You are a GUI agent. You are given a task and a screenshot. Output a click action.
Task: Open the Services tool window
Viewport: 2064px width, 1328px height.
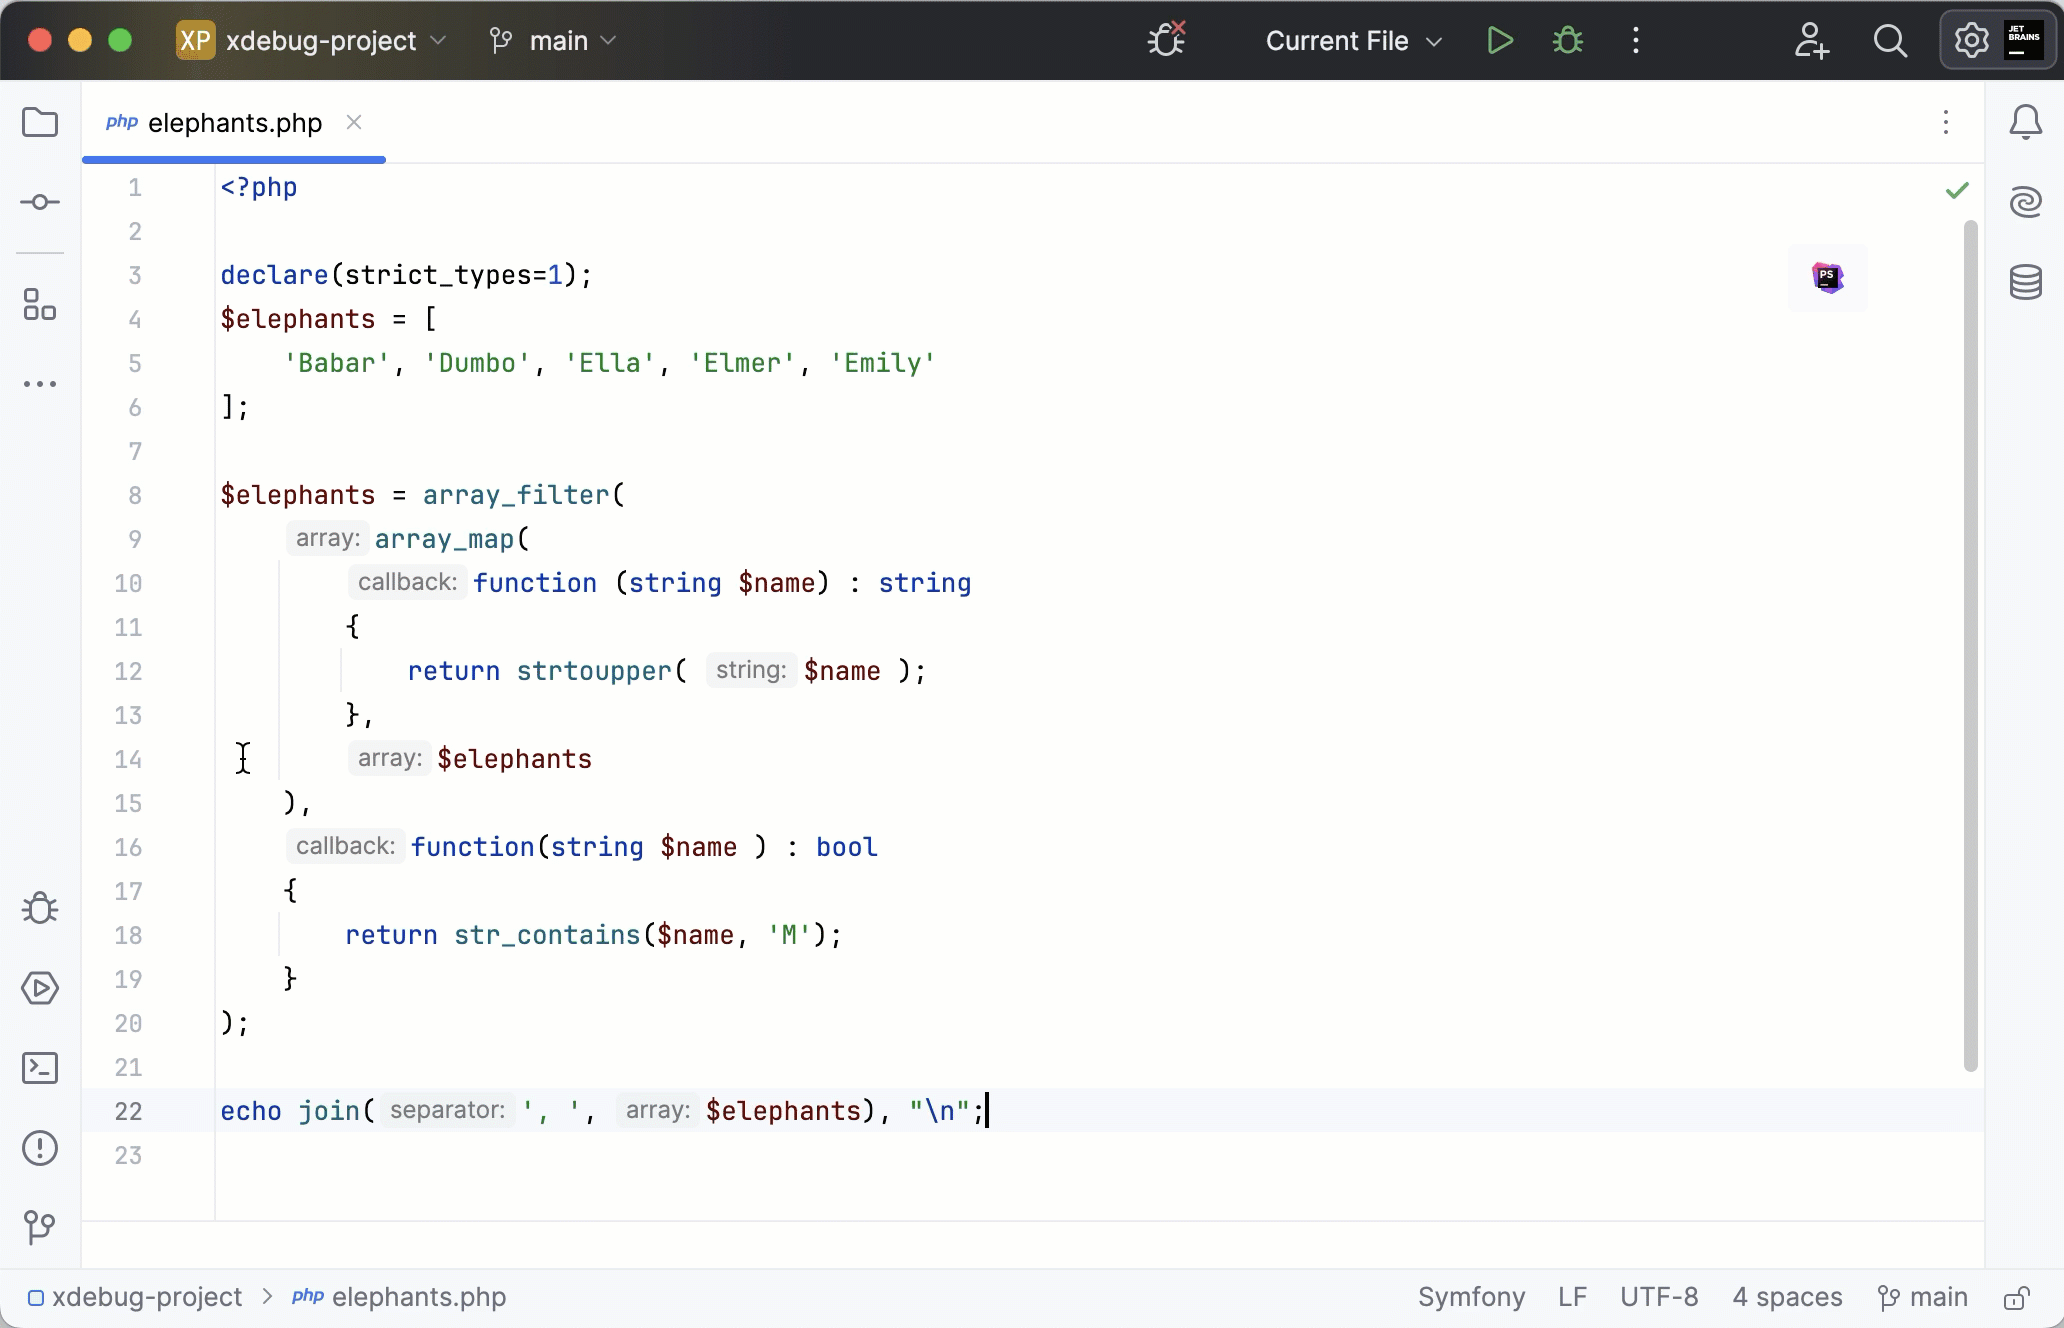40,989
